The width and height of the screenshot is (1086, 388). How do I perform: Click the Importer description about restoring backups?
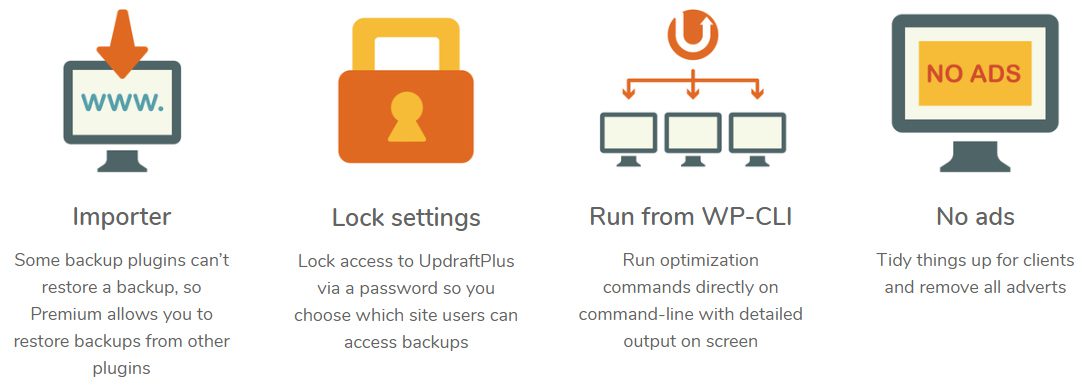click(x=122, y=314)
